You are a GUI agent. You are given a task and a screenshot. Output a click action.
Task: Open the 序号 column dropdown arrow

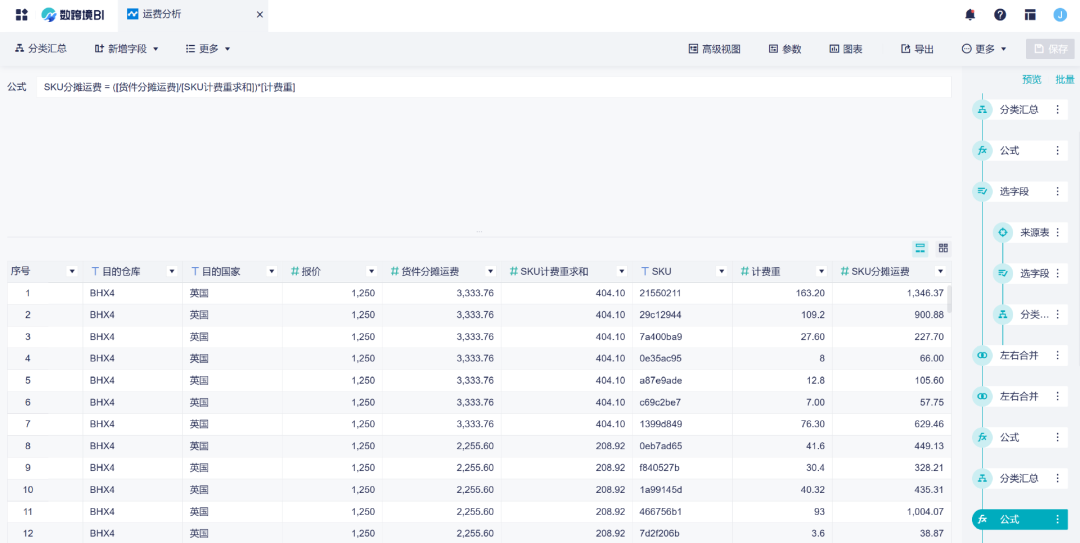(72, 272)
